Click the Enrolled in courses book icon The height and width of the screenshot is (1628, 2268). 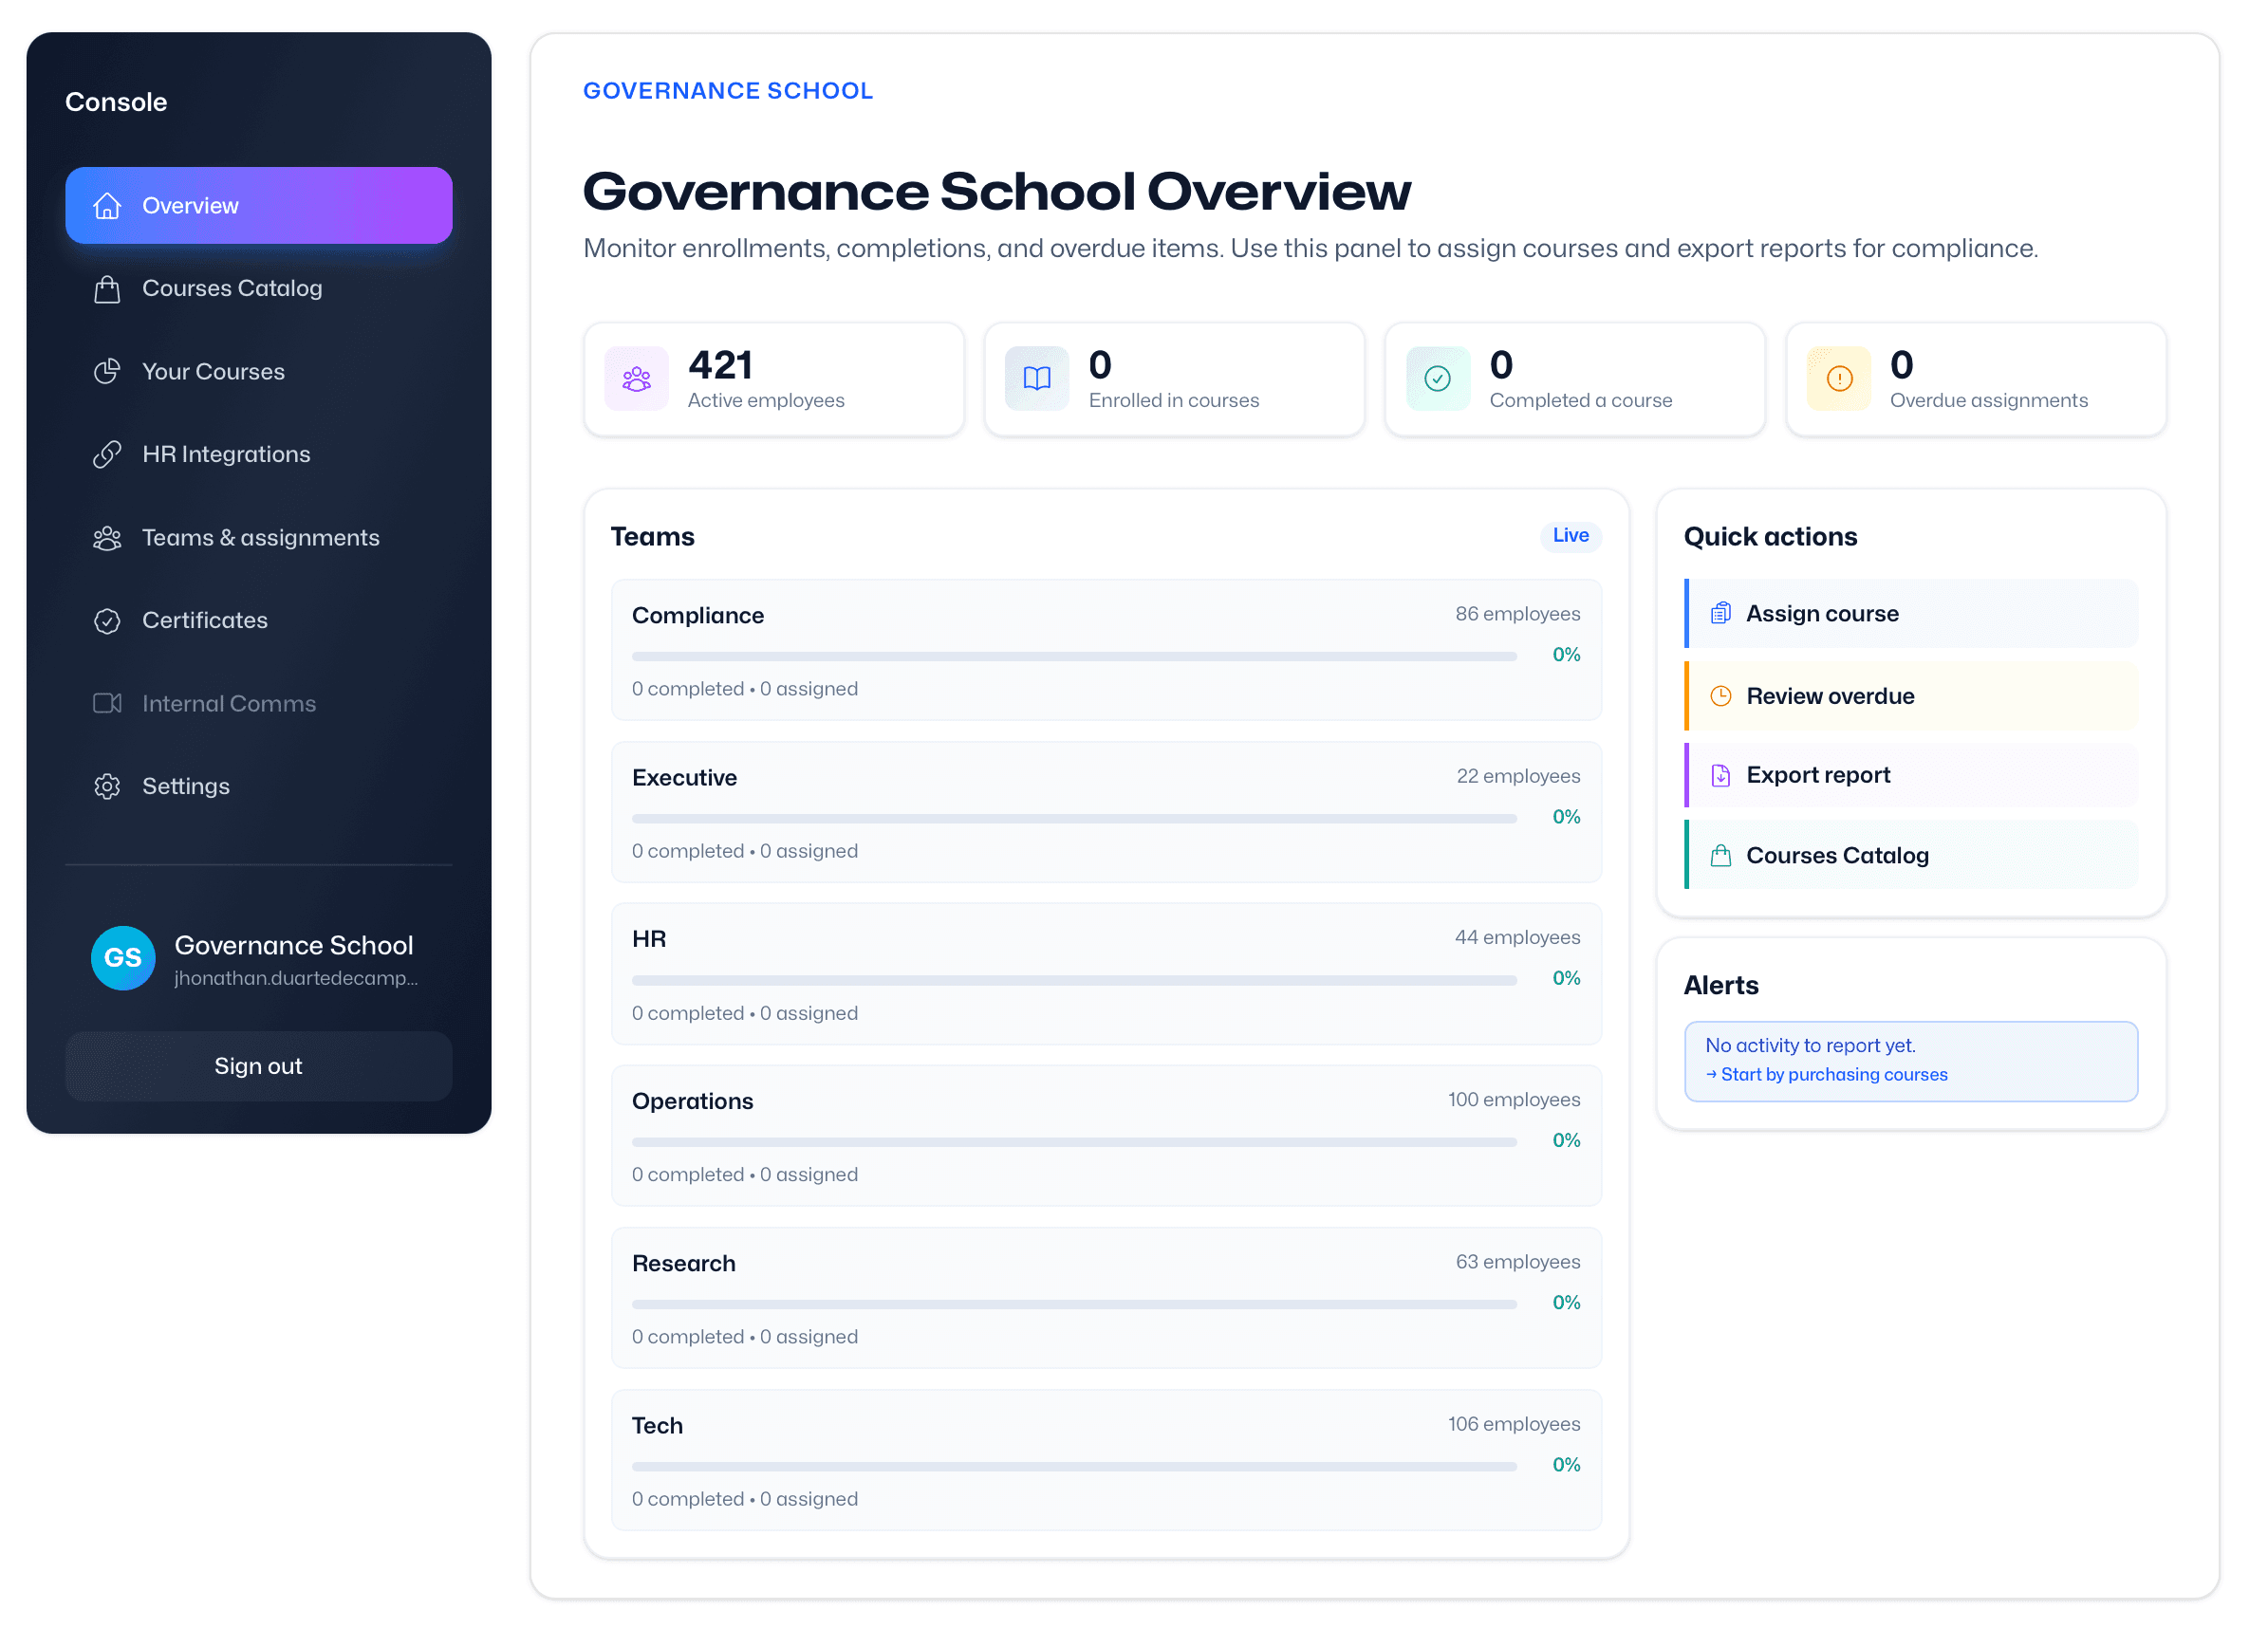(1036, 379)
